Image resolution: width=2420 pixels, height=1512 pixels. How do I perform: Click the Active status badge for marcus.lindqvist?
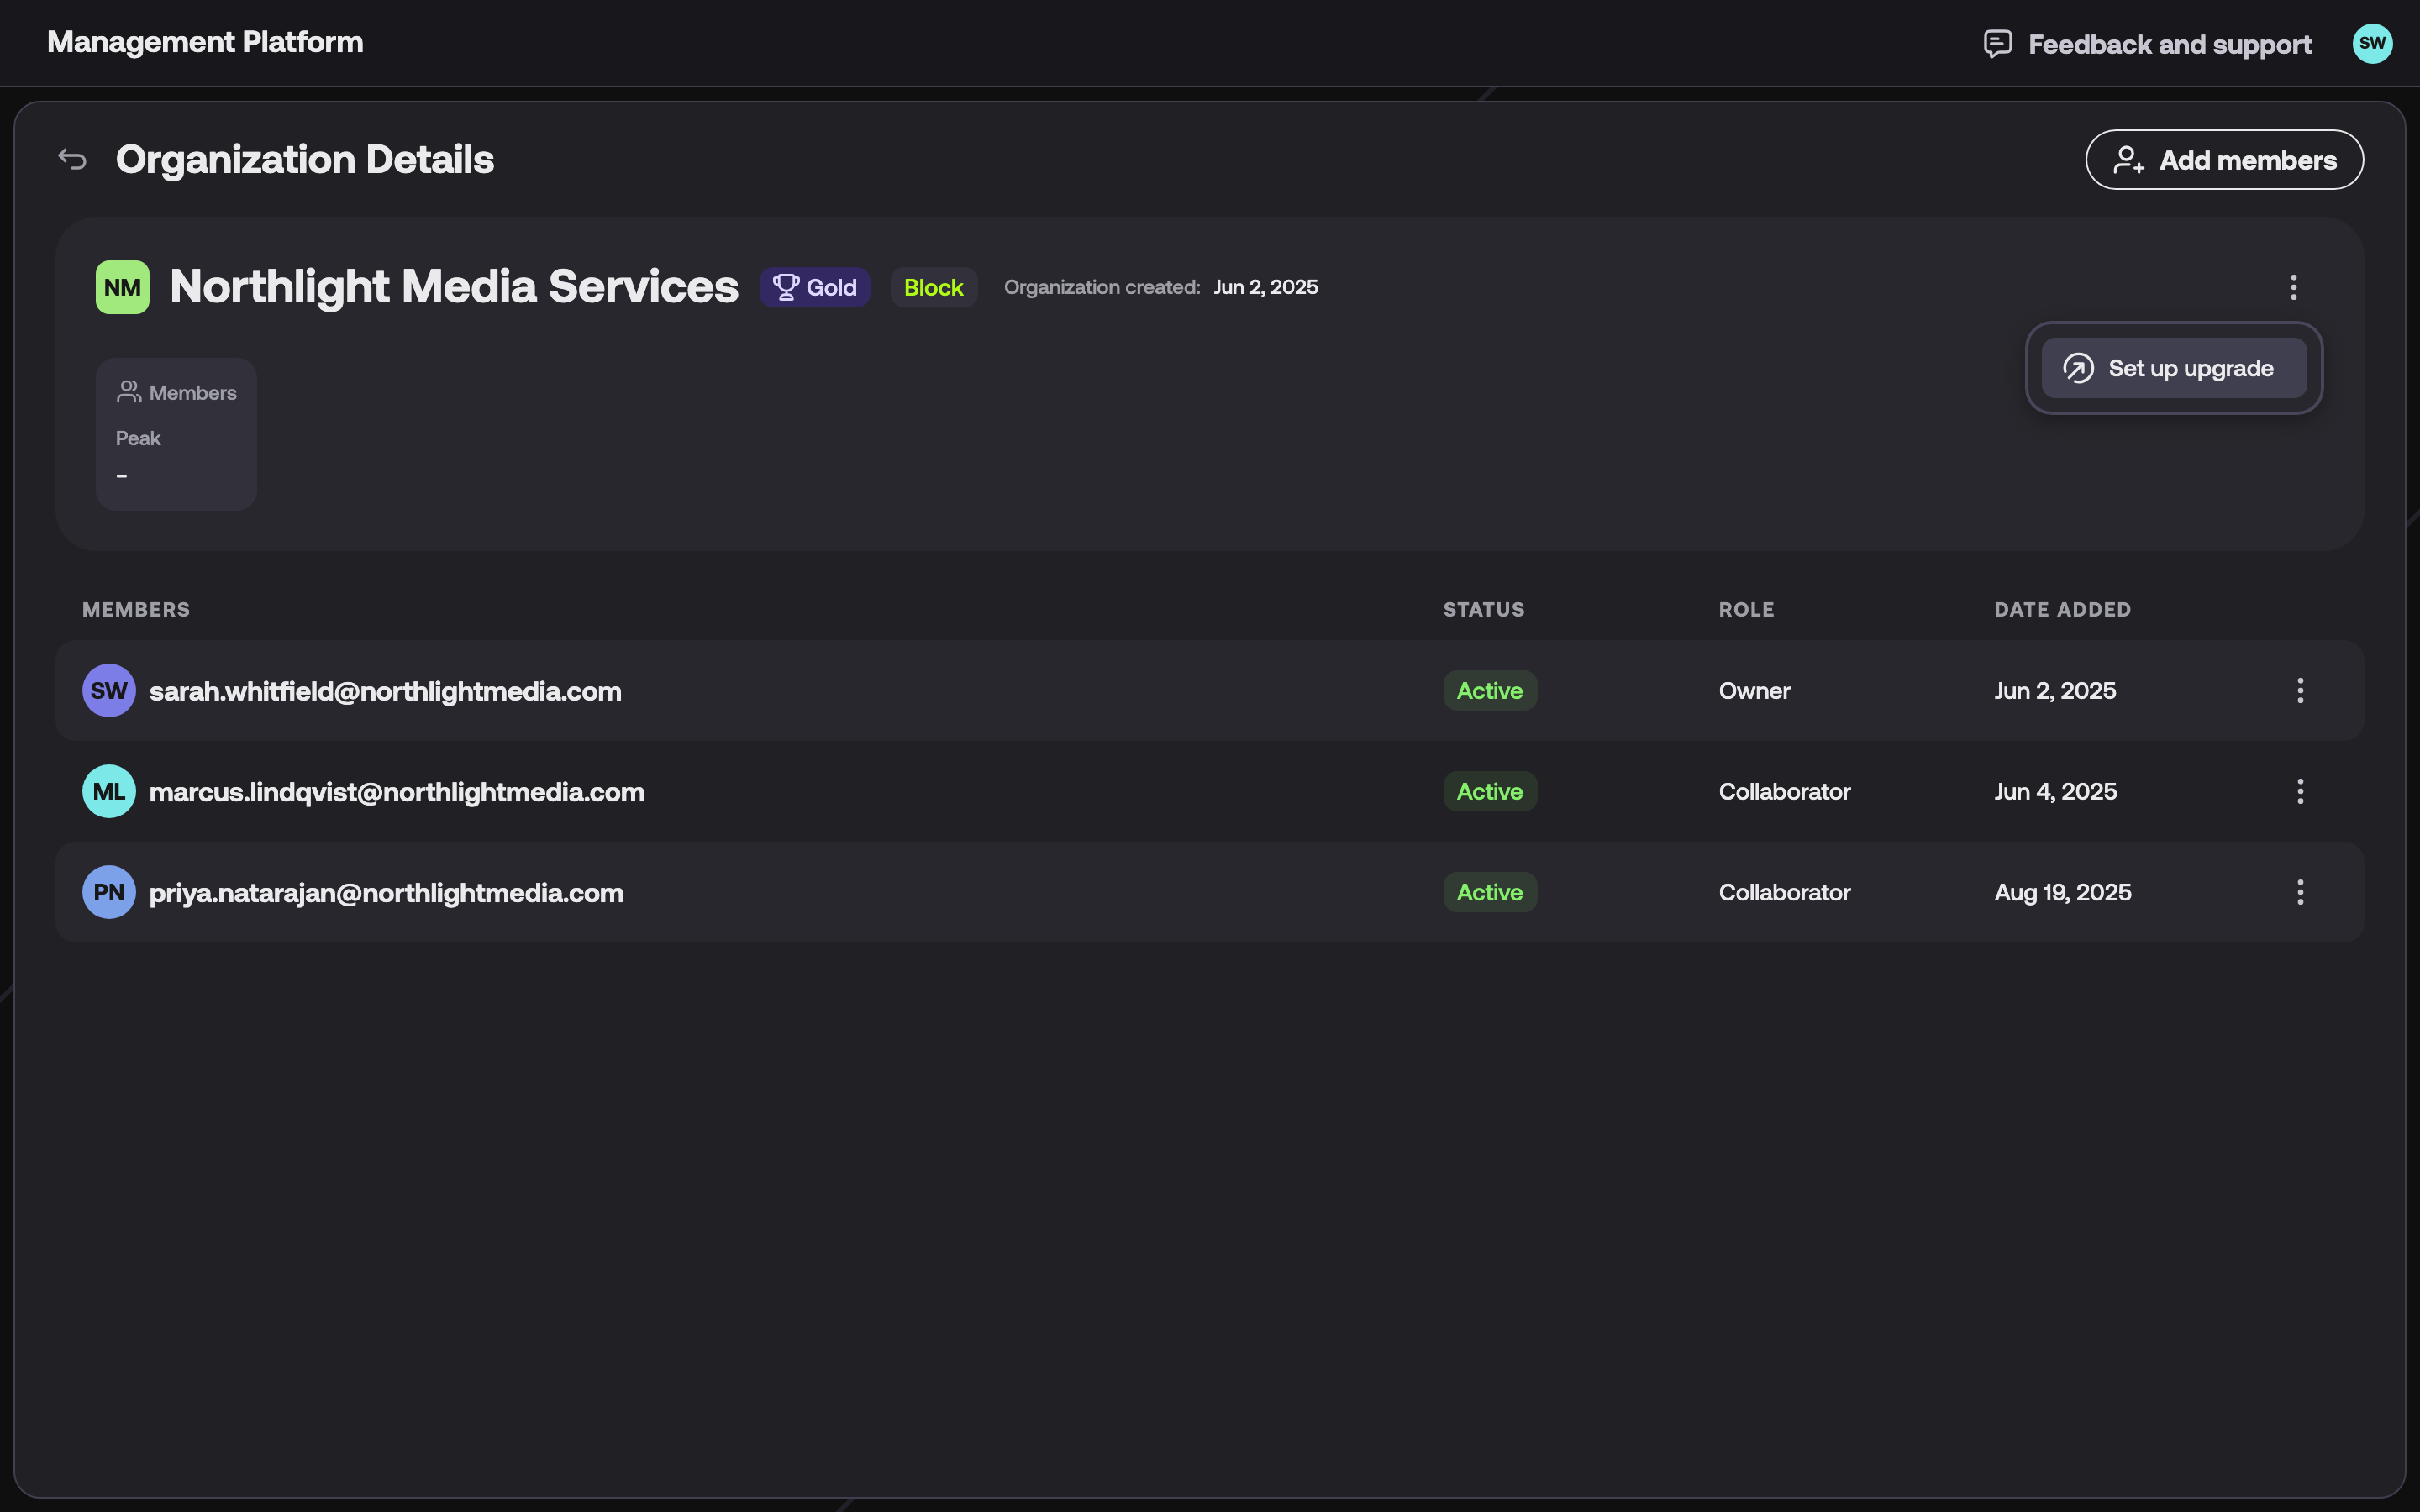click(1489, 791)
